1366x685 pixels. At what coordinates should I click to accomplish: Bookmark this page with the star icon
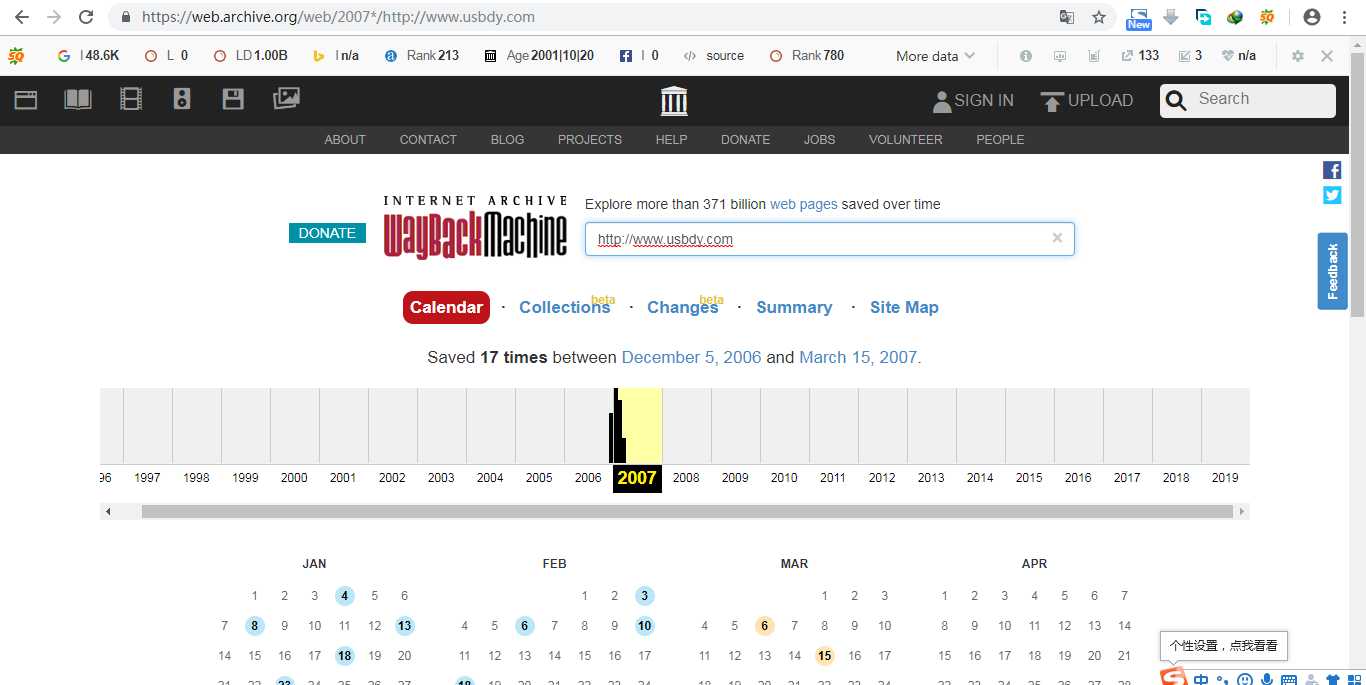click(x=1099, y=17)
